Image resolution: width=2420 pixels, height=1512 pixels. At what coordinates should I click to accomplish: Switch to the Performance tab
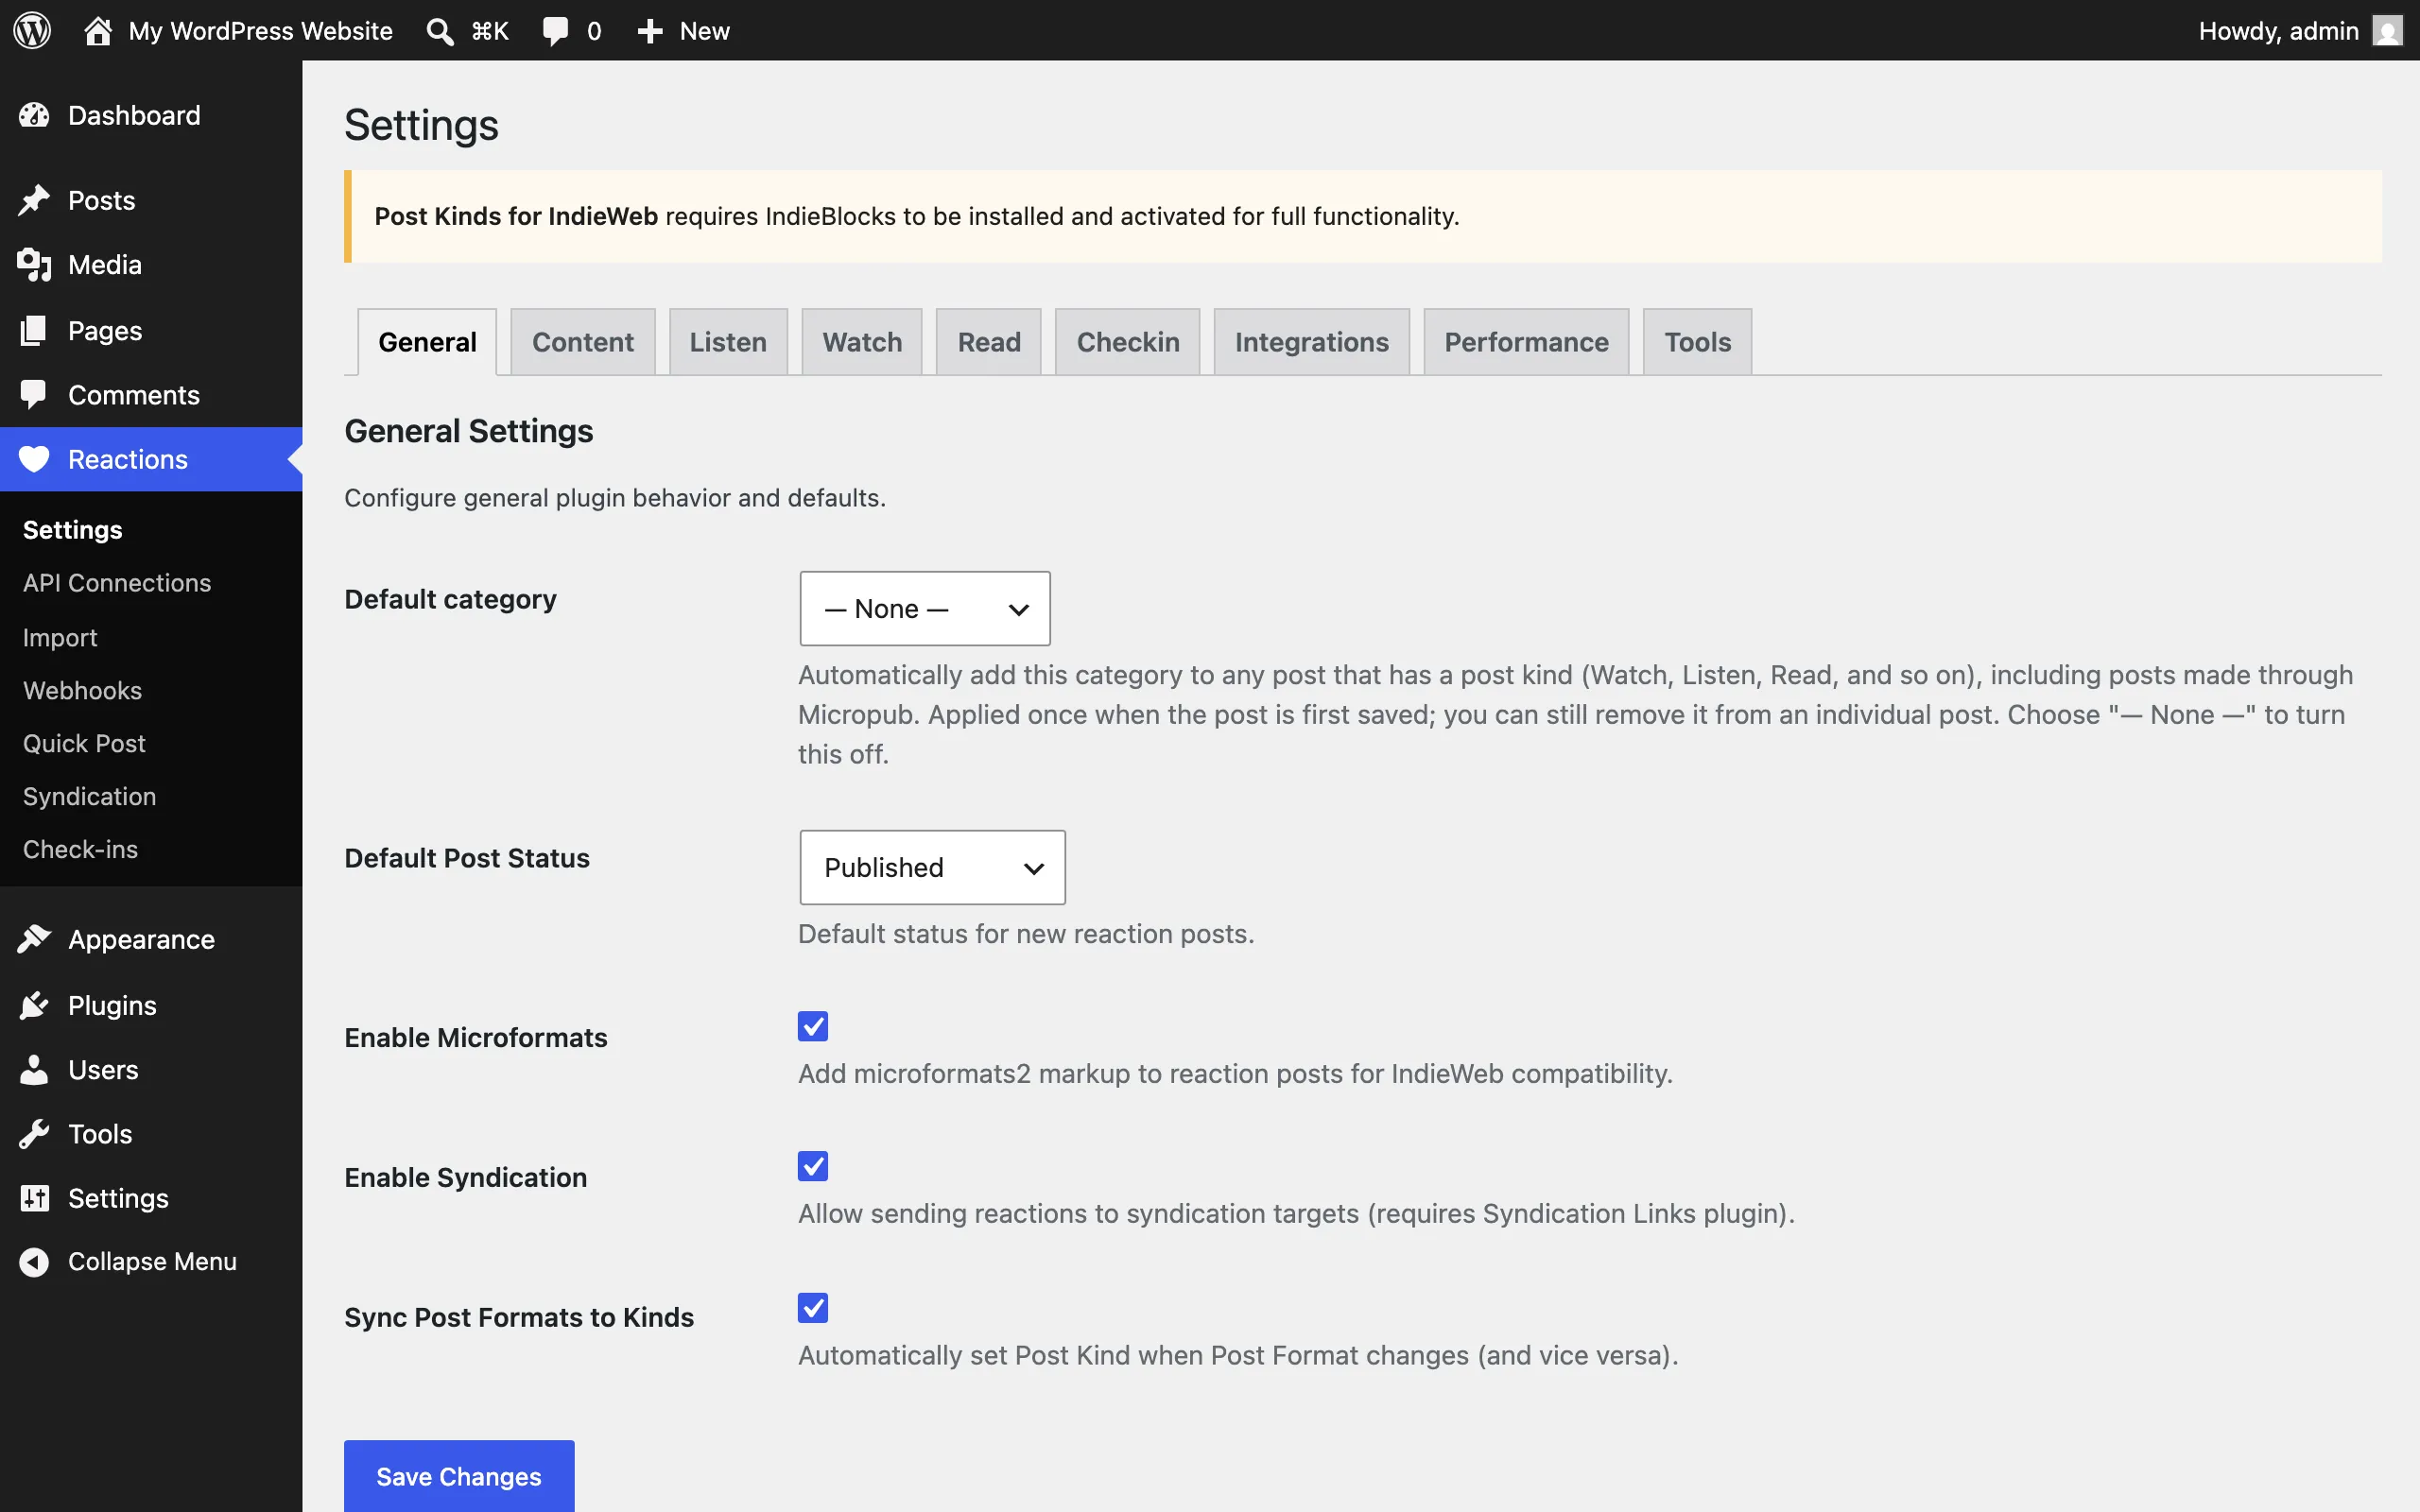click(x=1526, y=342)
